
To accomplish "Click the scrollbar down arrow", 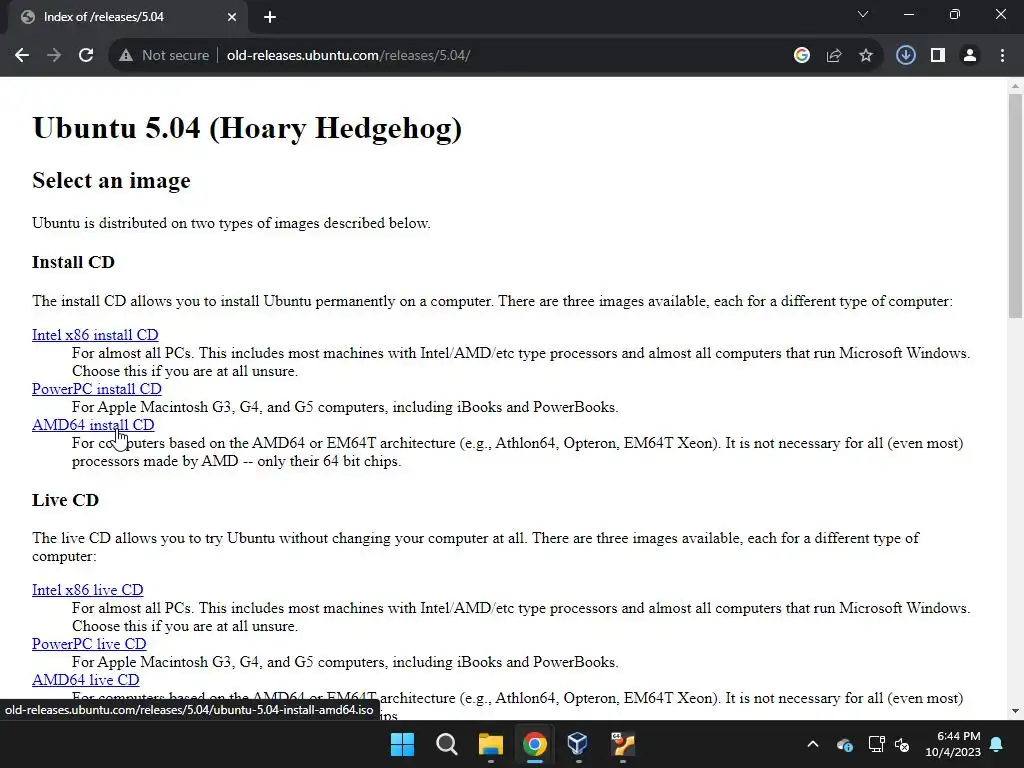I will click(x=1015, y=711).
